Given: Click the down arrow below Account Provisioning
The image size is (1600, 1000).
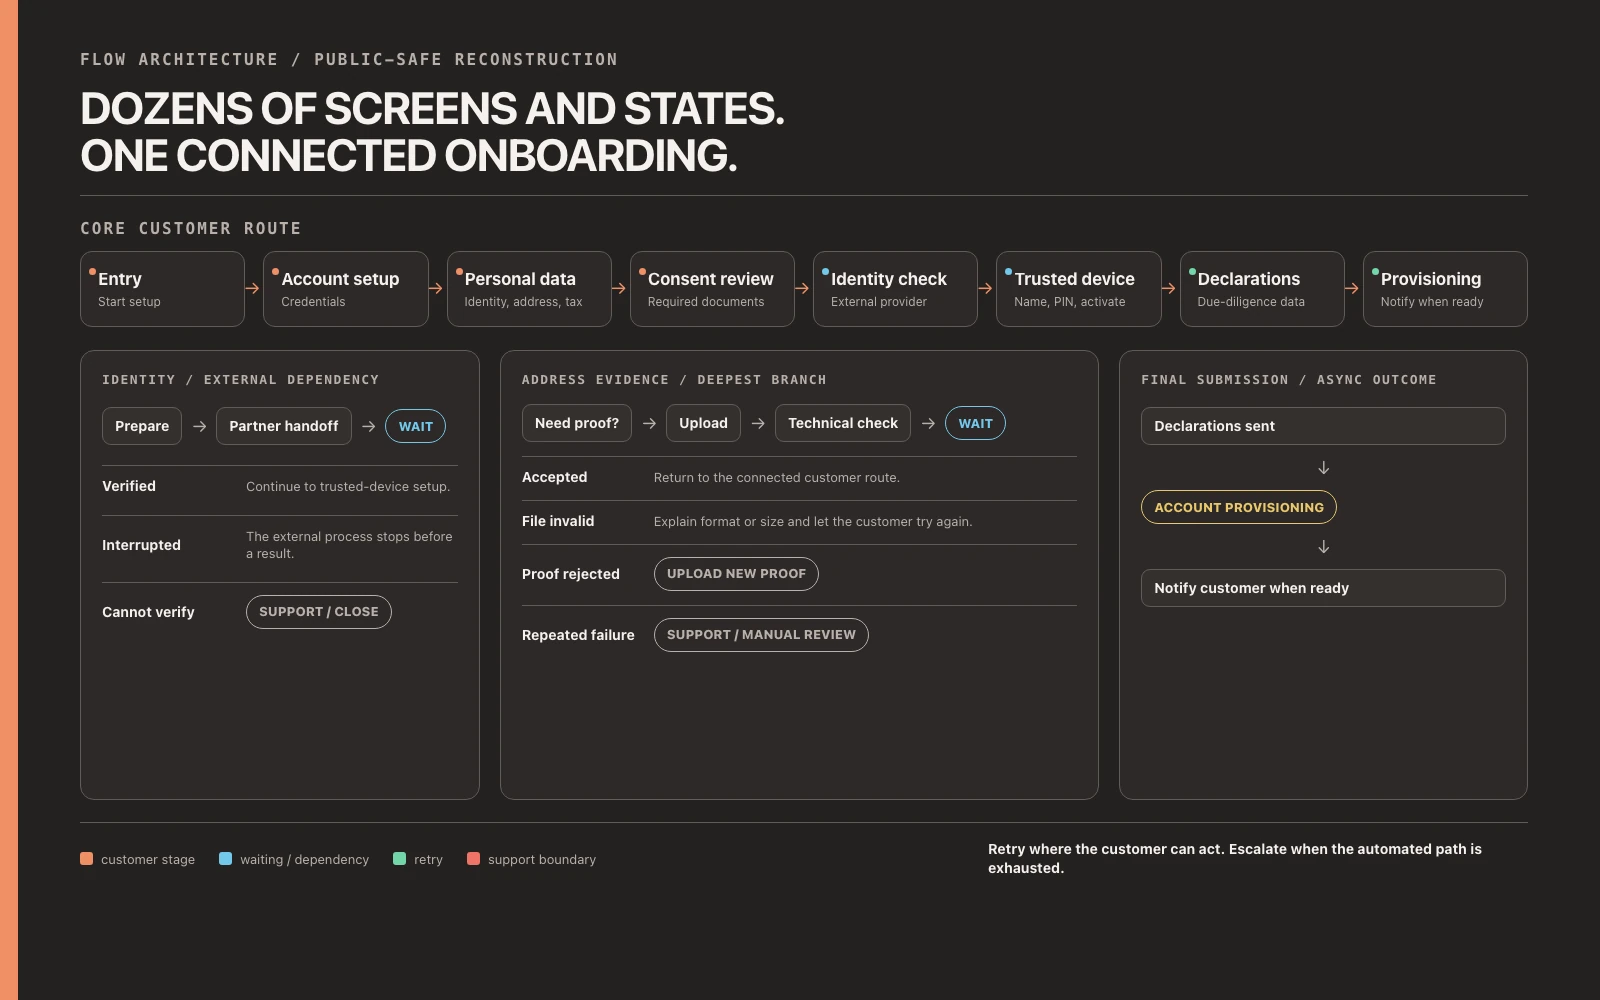Looking at the screenshot, I should point(1323,547).
